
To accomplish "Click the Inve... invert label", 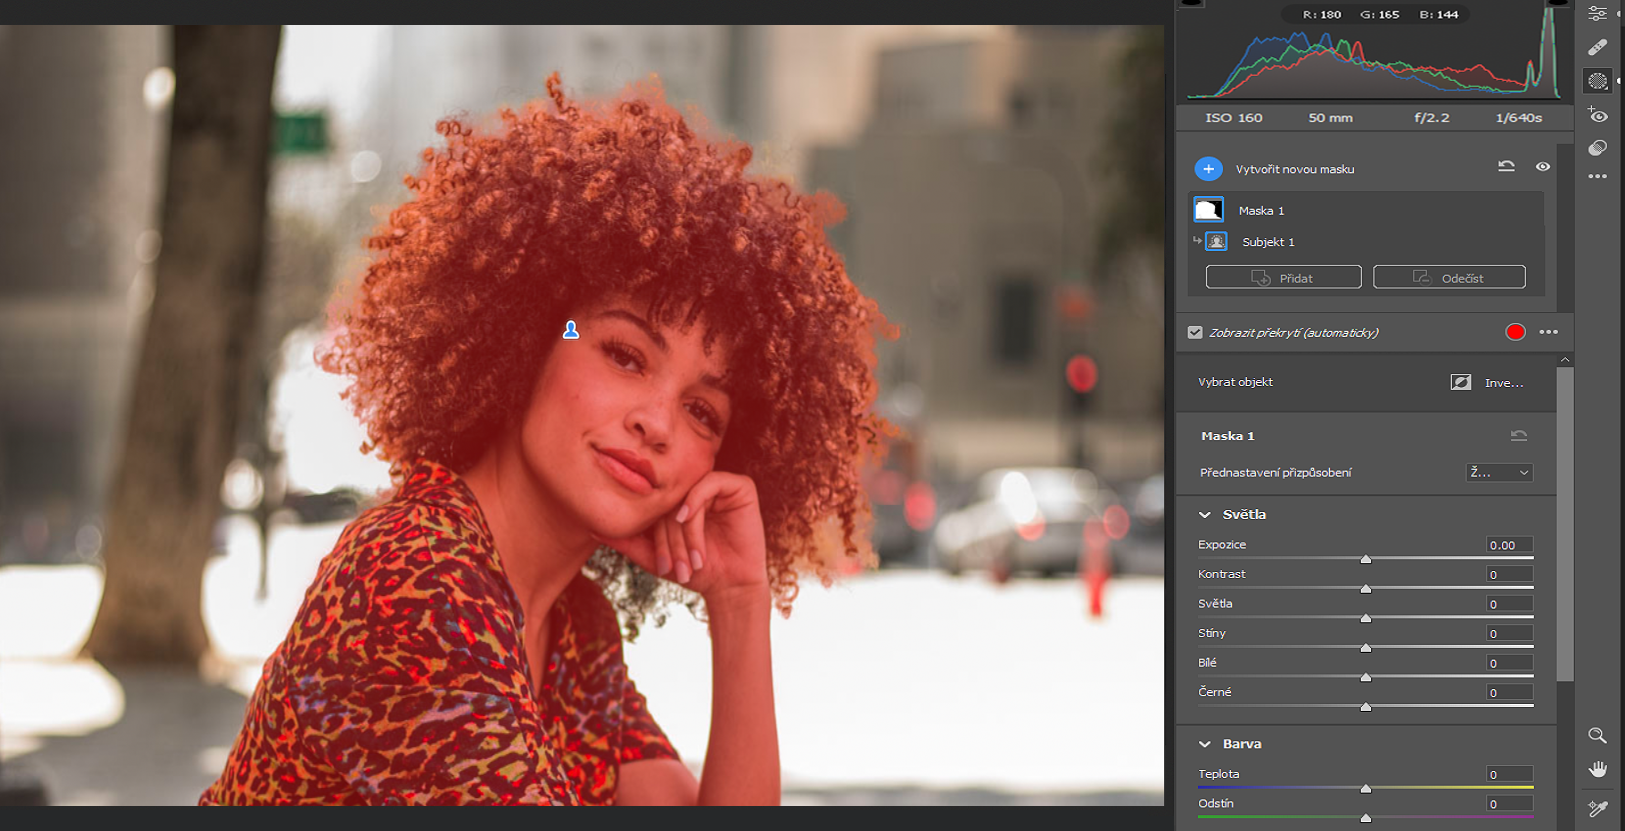I will pyautogui.click(x=1504, y=383).
